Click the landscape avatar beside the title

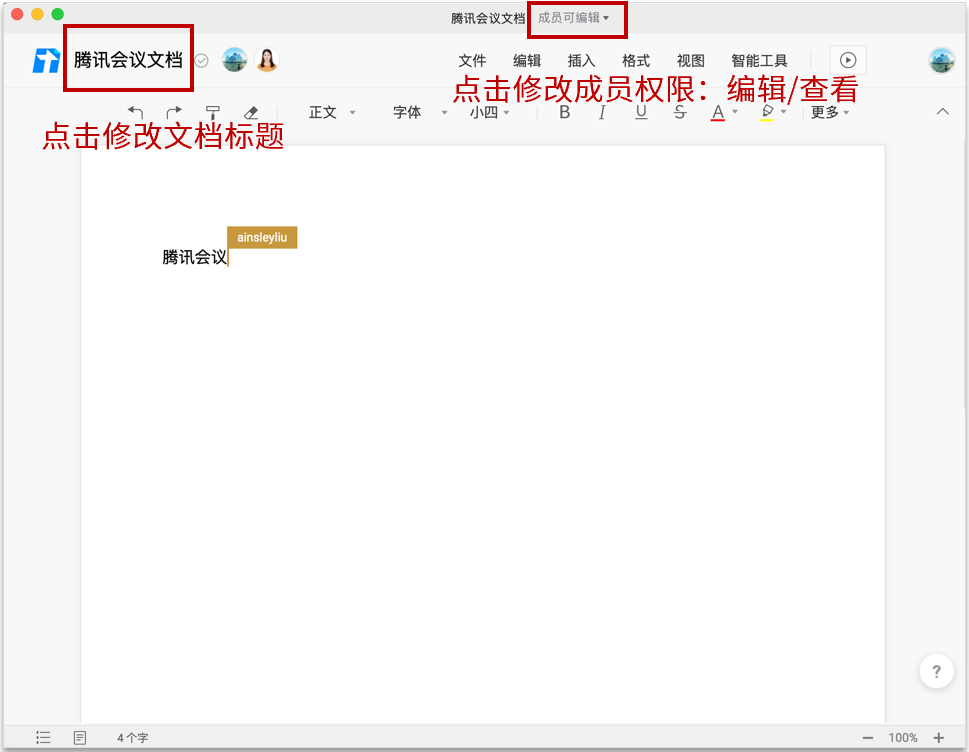tap(235, 60)
